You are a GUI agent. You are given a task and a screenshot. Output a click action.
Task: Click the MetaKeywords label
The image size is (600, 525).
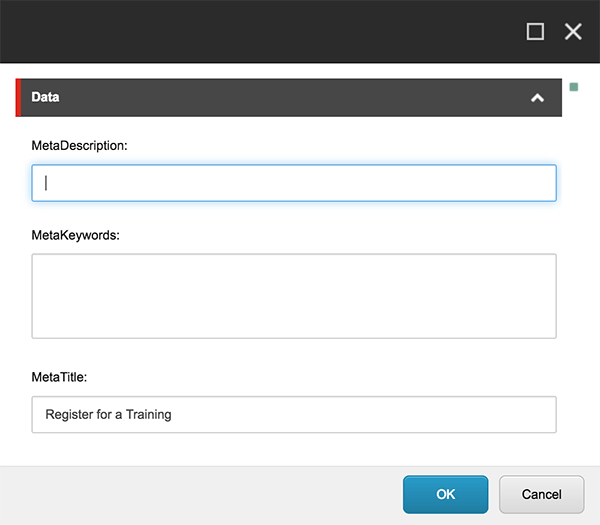(x=75, y=235)
